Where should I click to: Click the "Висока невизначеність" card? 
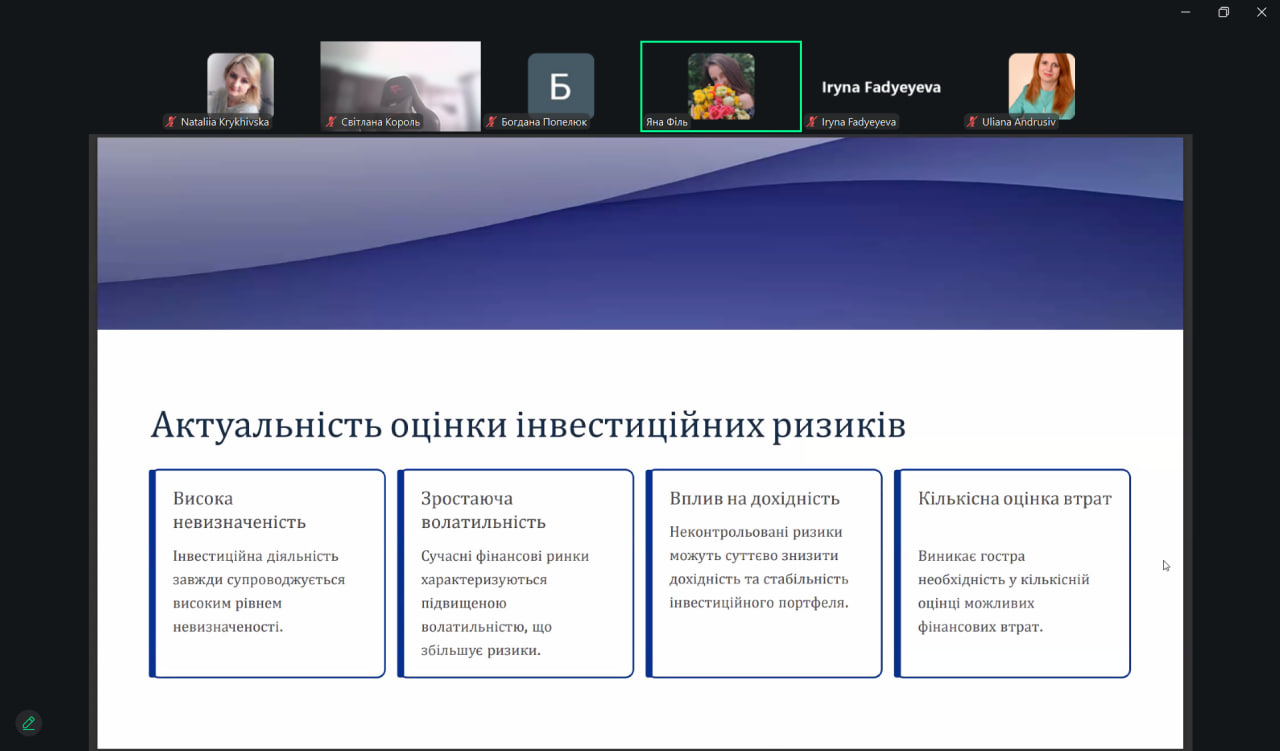pos(267,573)
